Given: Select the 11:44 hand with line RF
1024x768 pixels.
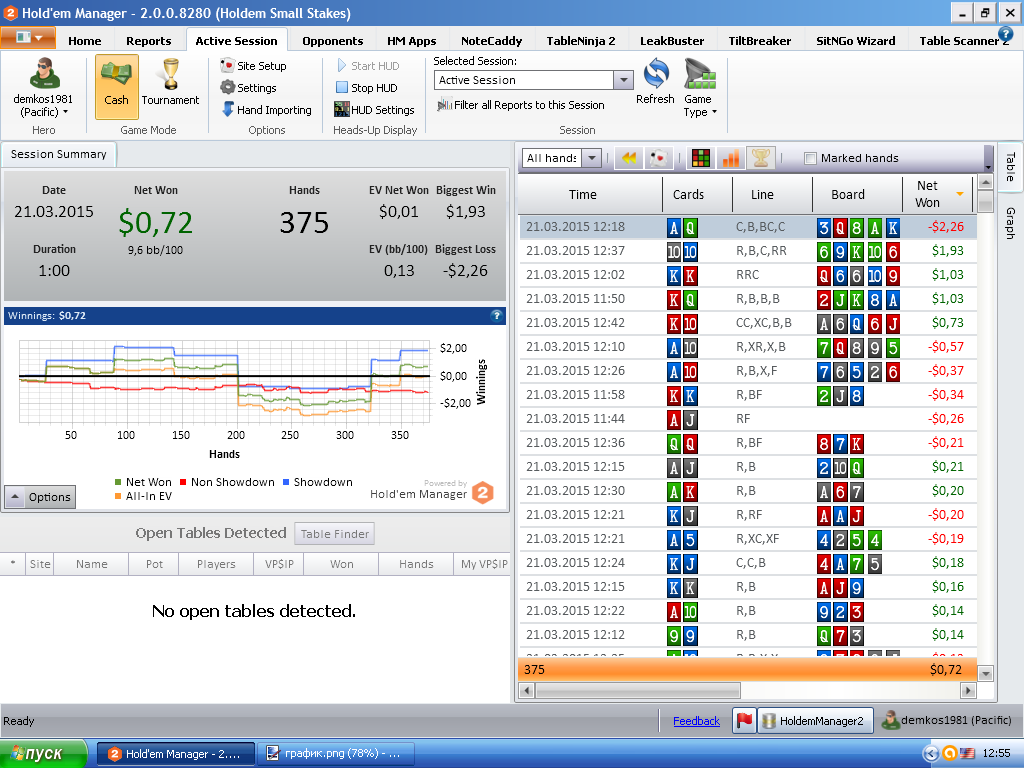Looking at the screenshot, I should pyautogui.click(x=748, y=419).
